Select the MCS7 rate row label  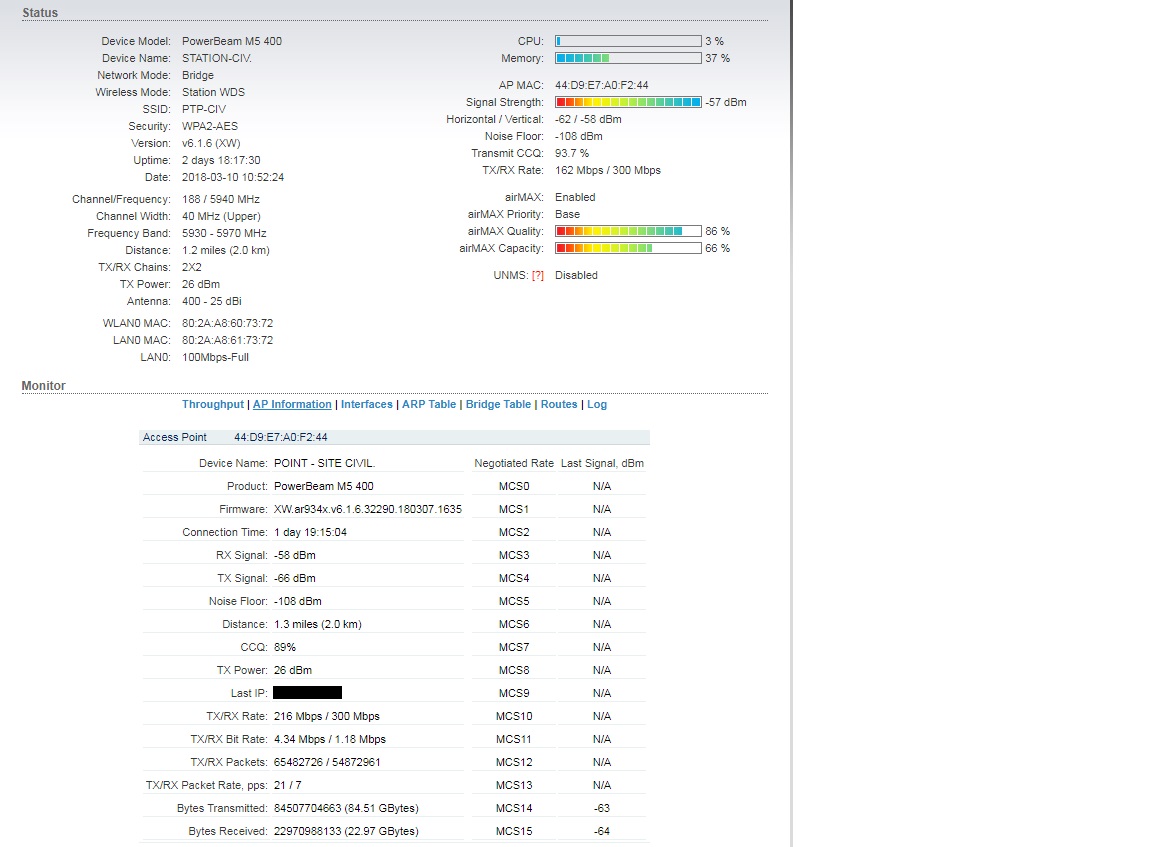coord(514,647)
